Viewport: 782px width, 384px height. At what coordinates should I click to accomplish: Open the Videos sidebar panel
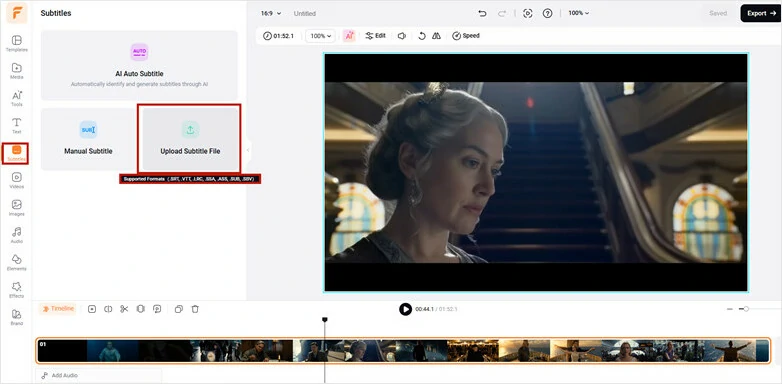pos(16,181)
